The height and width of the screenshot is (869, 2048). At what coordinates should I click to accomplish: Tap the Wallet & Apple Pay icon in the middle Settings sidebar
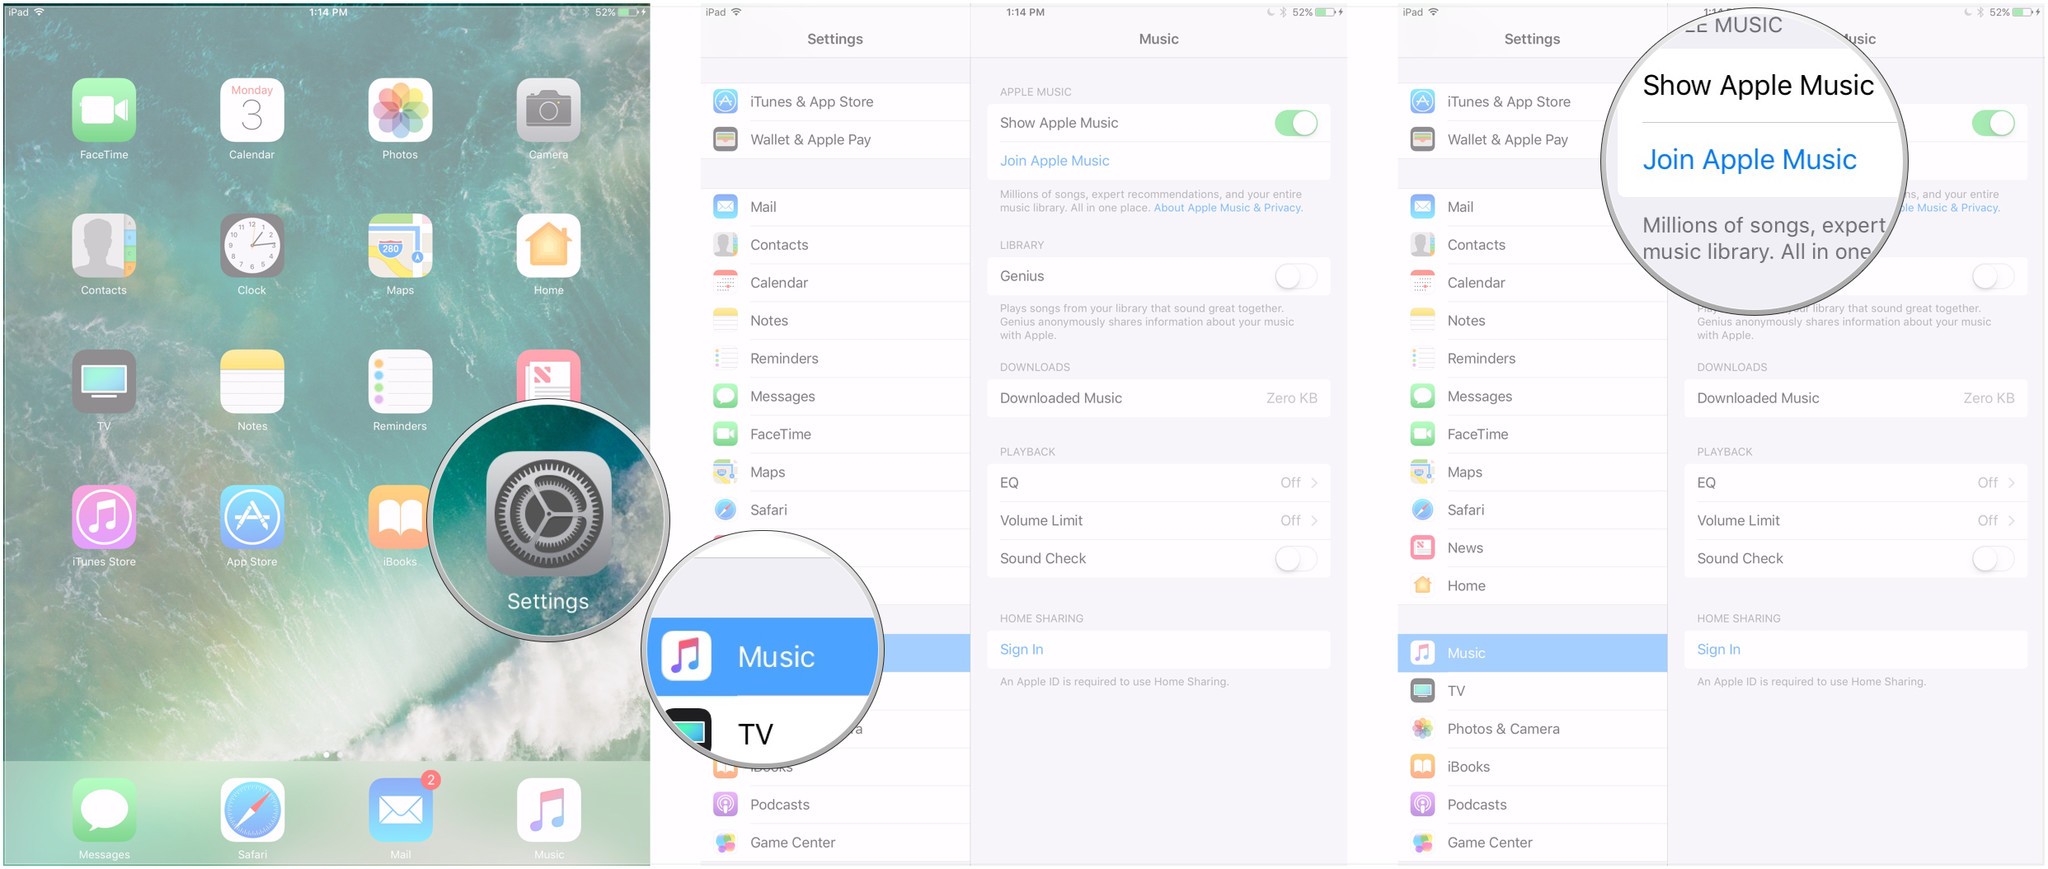(x=725, y=139)
